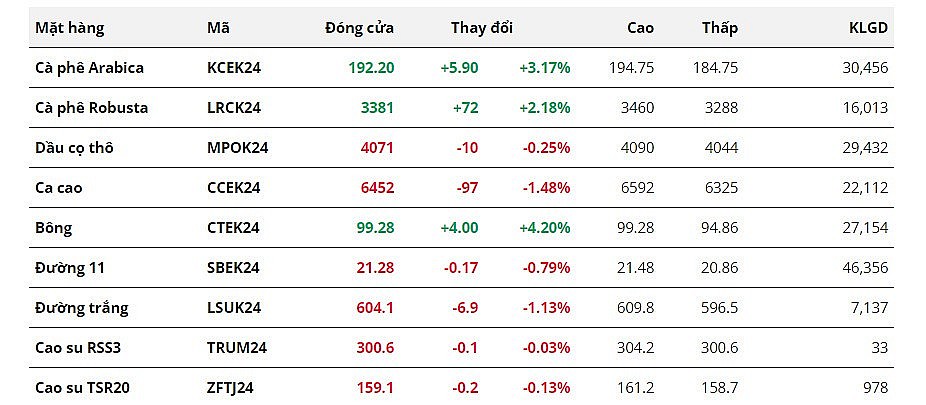Screen dimensions: 926x405
Task: Select the 'Đường trắng' commodity name
Action: pos(81,308)
